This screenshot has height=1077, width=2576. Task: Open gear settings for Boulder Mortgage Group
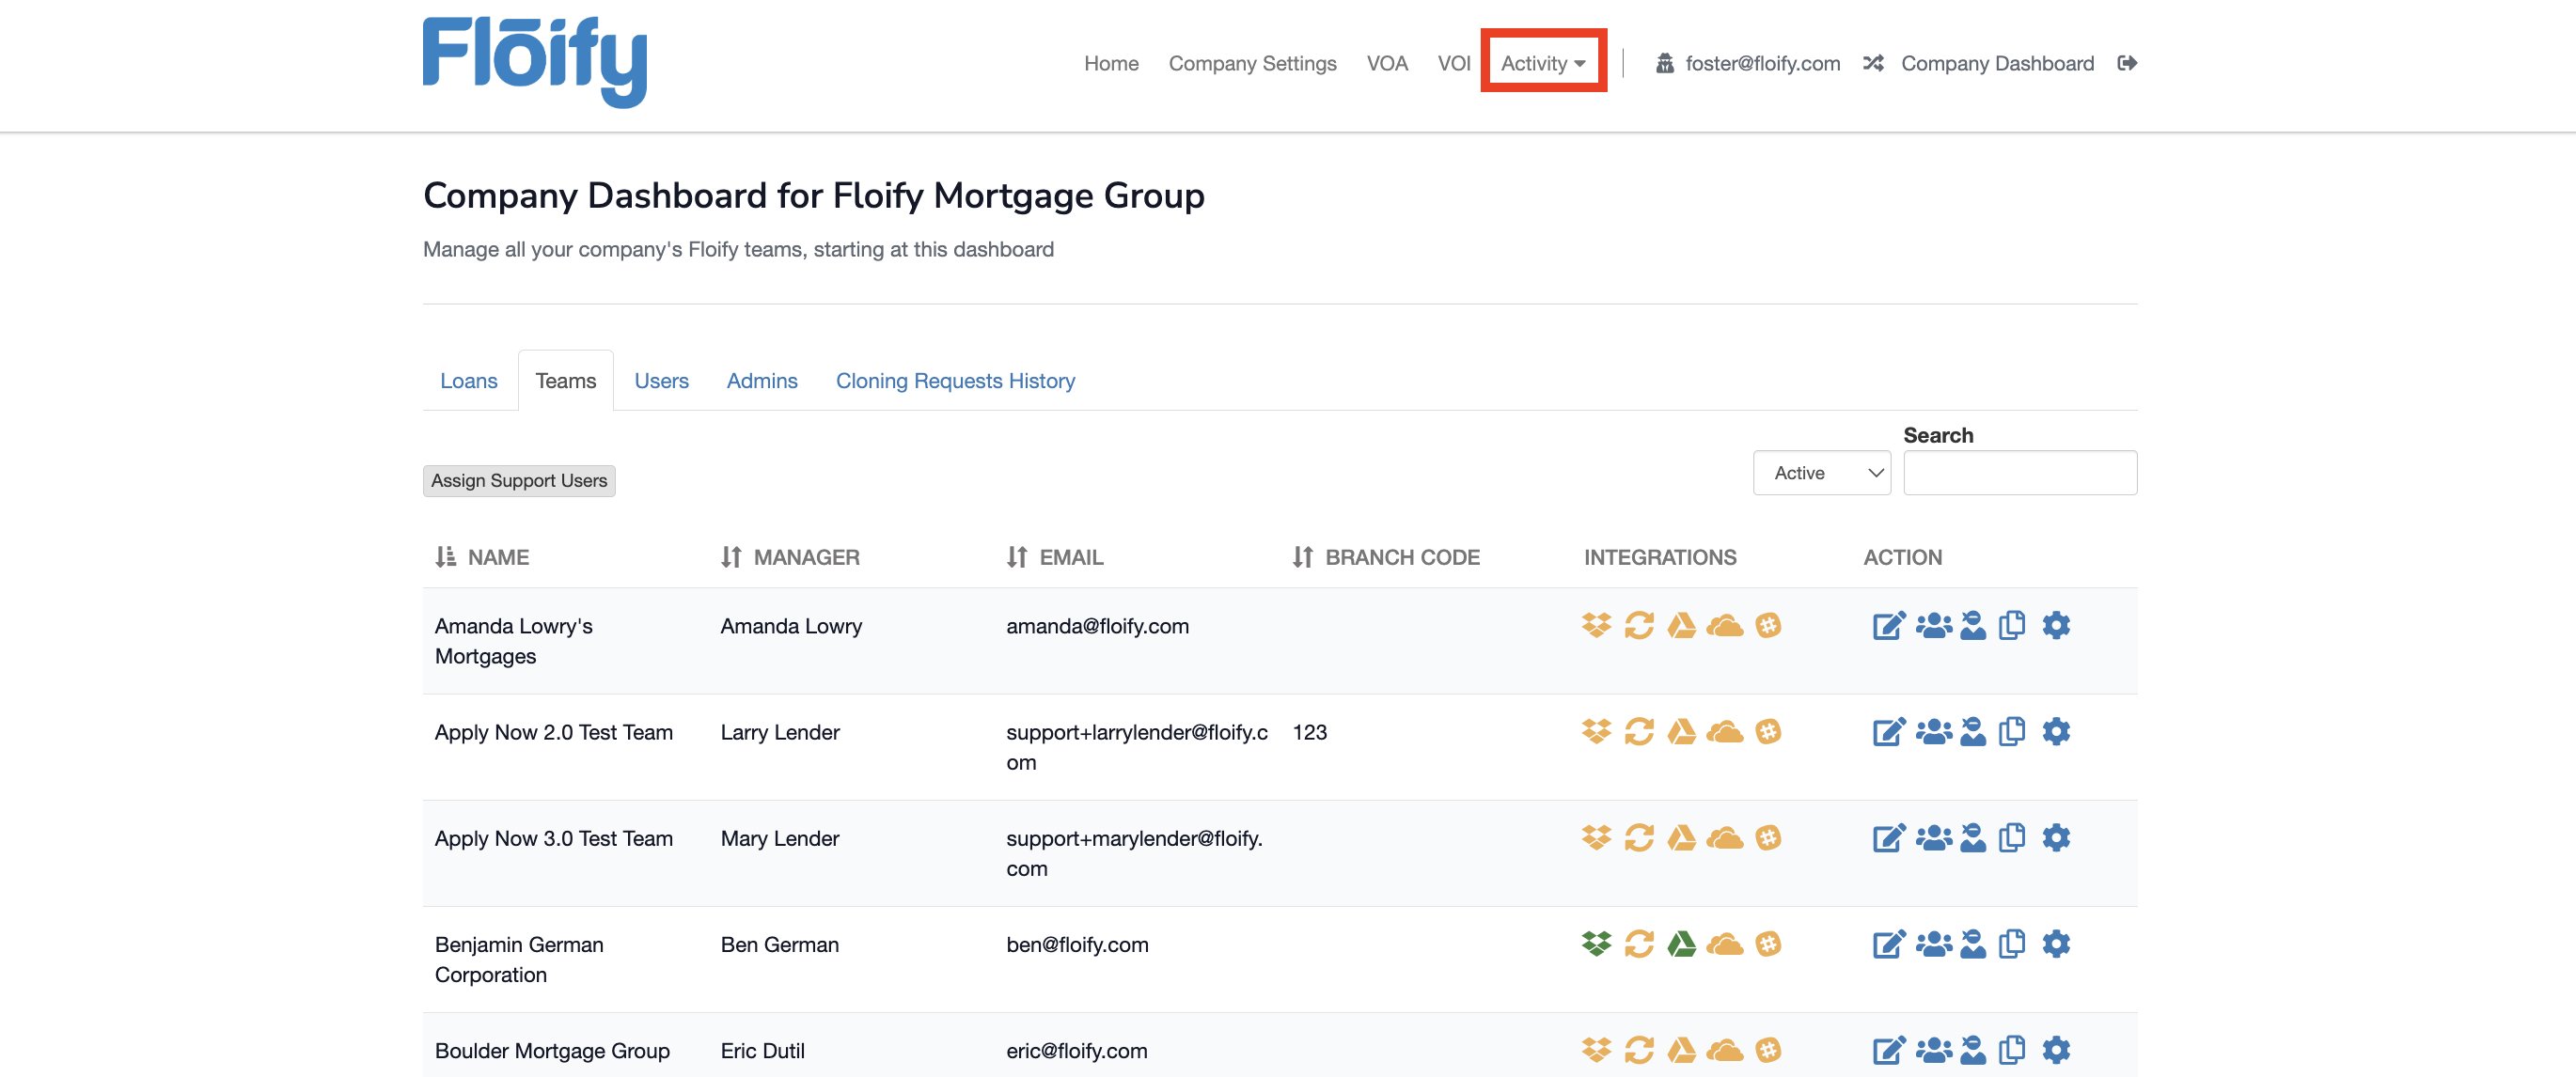(x=2055, y=1050)
